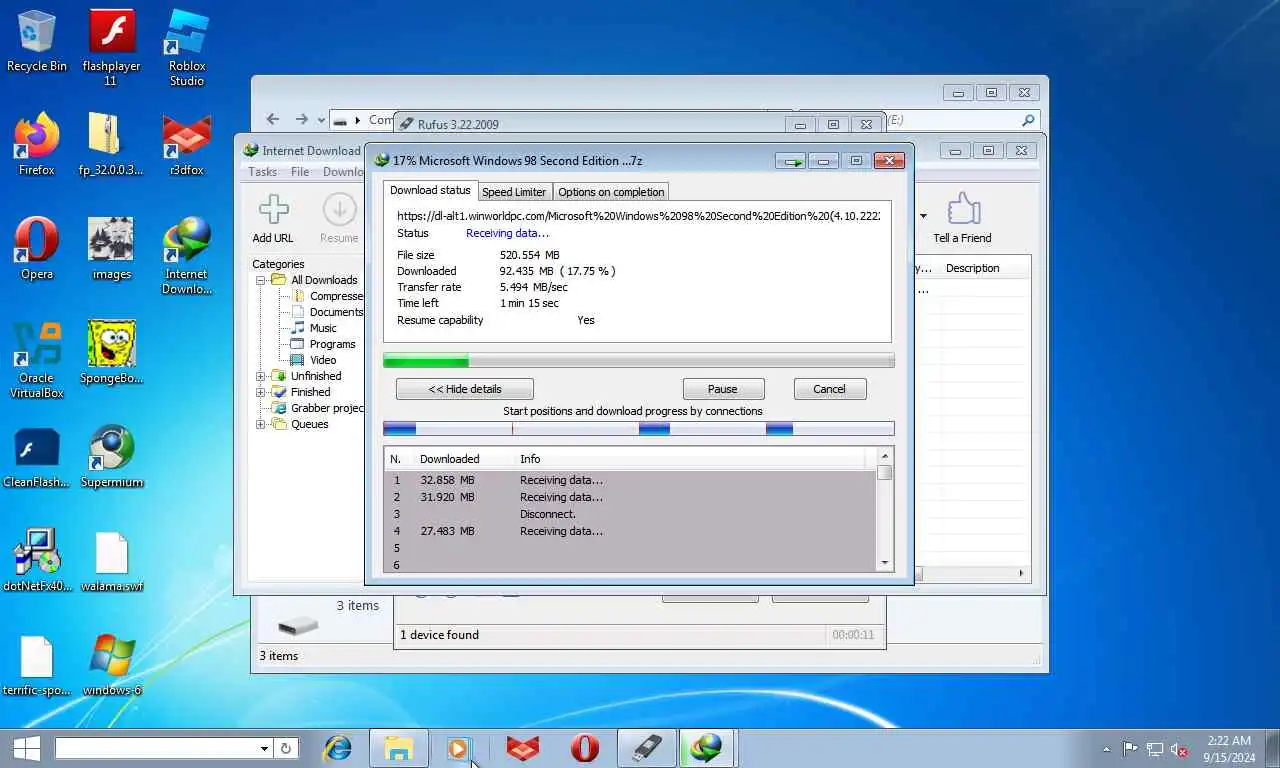Image resolution: width=1280 pixels, height=768 pixels.
Task: Click the green download progress bar
Action: pos(639,361)
